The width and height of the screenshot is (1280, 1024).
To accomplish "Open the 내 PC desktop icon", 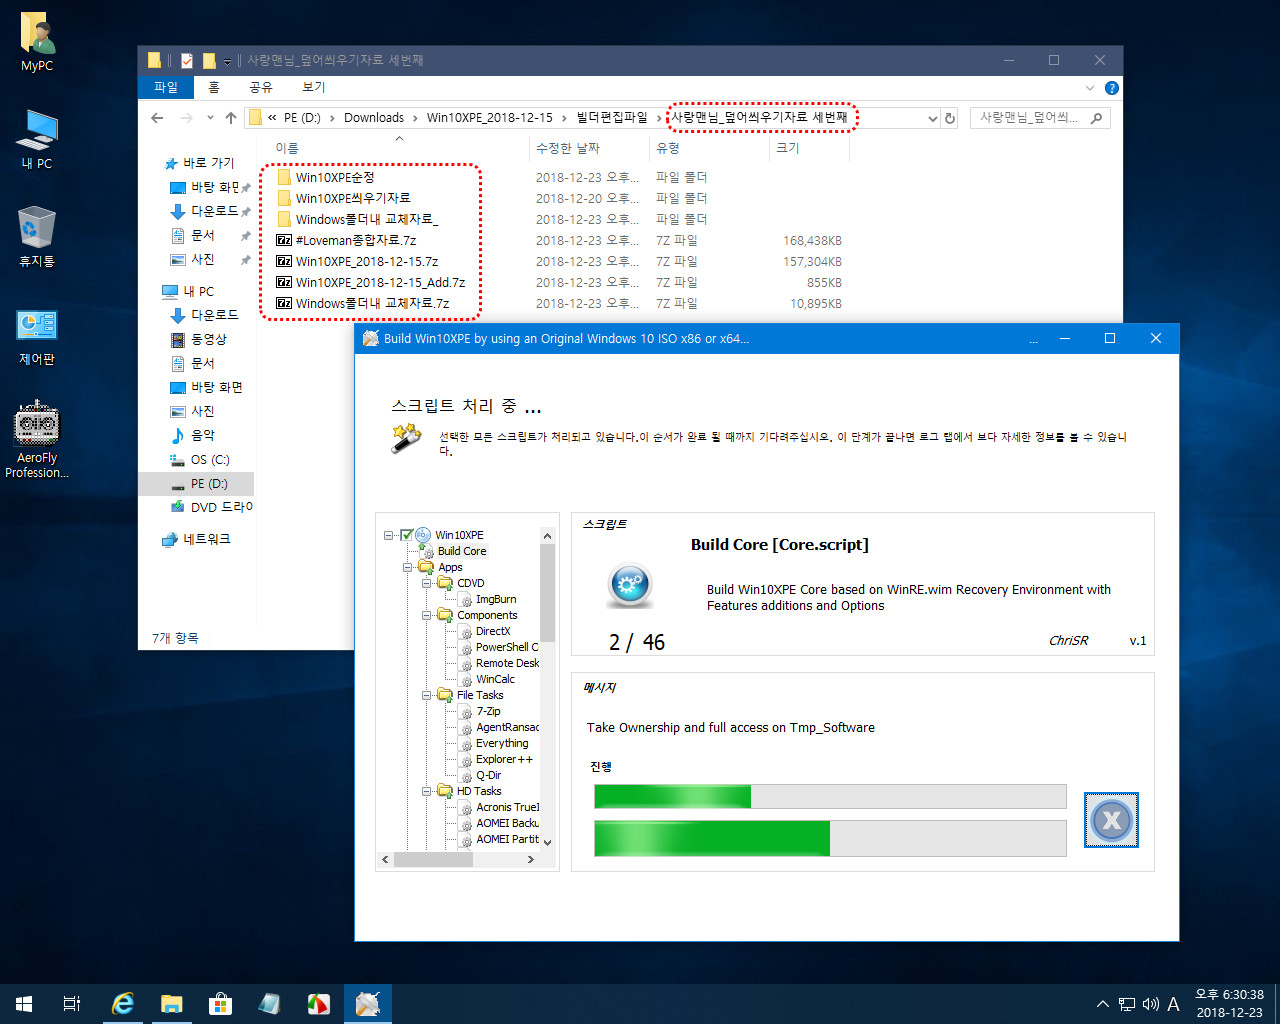I will point(37,140).
